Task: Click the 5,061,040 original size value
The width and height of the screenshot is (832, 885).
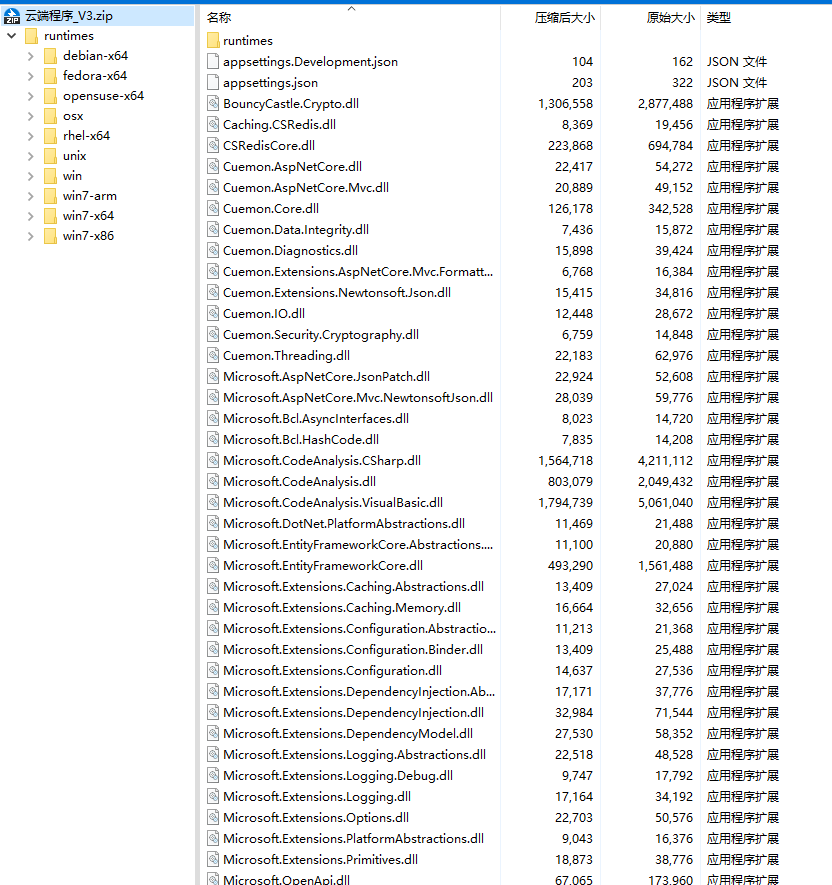Action: tap(665, 502)
